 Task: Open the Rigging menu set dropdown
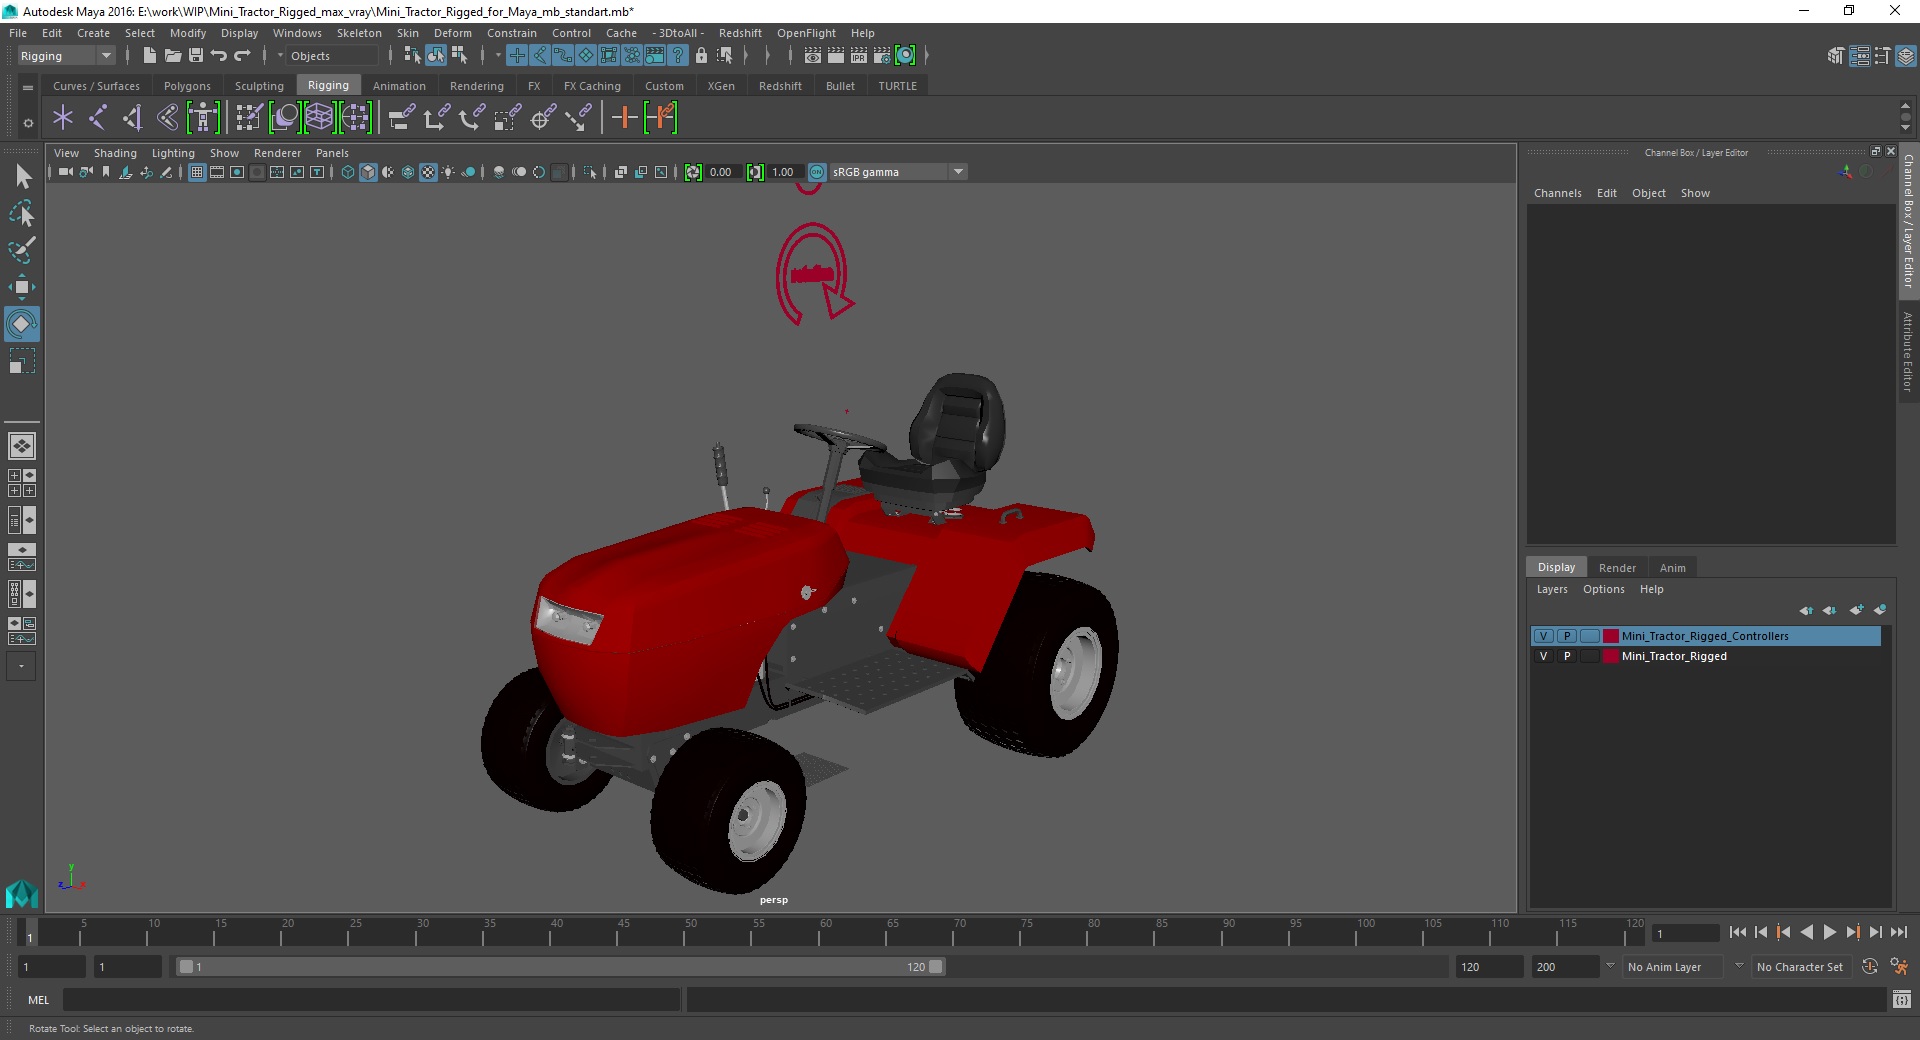[x=66, y=56]
